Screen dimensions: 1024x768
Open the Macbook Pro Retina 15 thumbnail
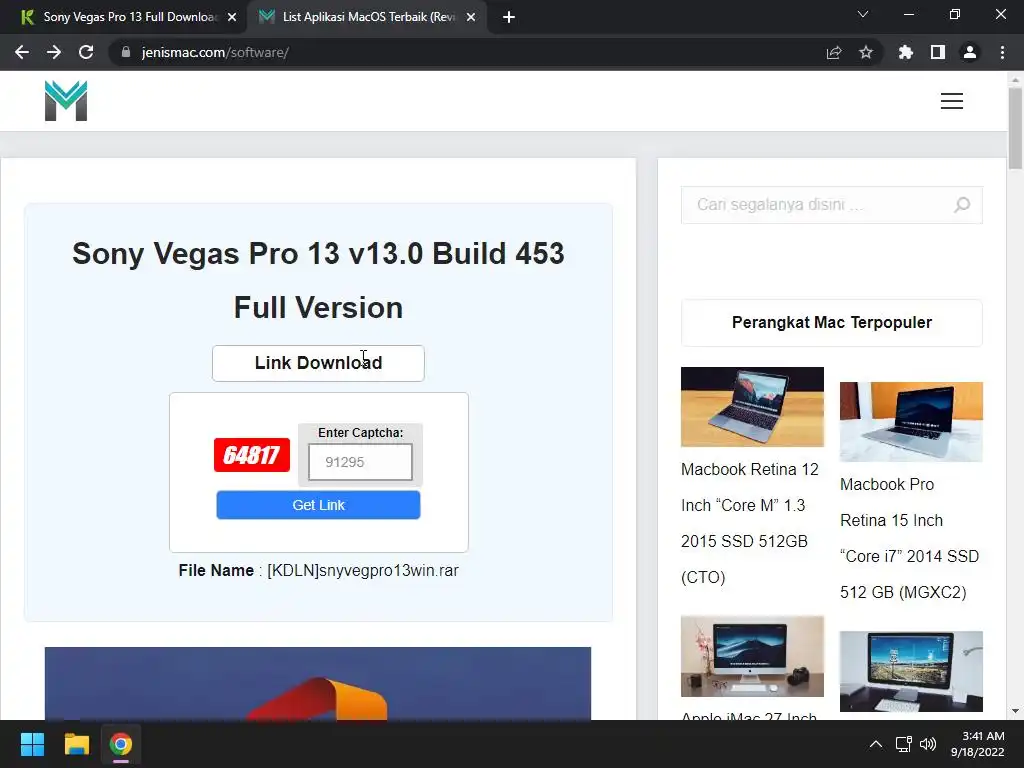pos(911,422)
